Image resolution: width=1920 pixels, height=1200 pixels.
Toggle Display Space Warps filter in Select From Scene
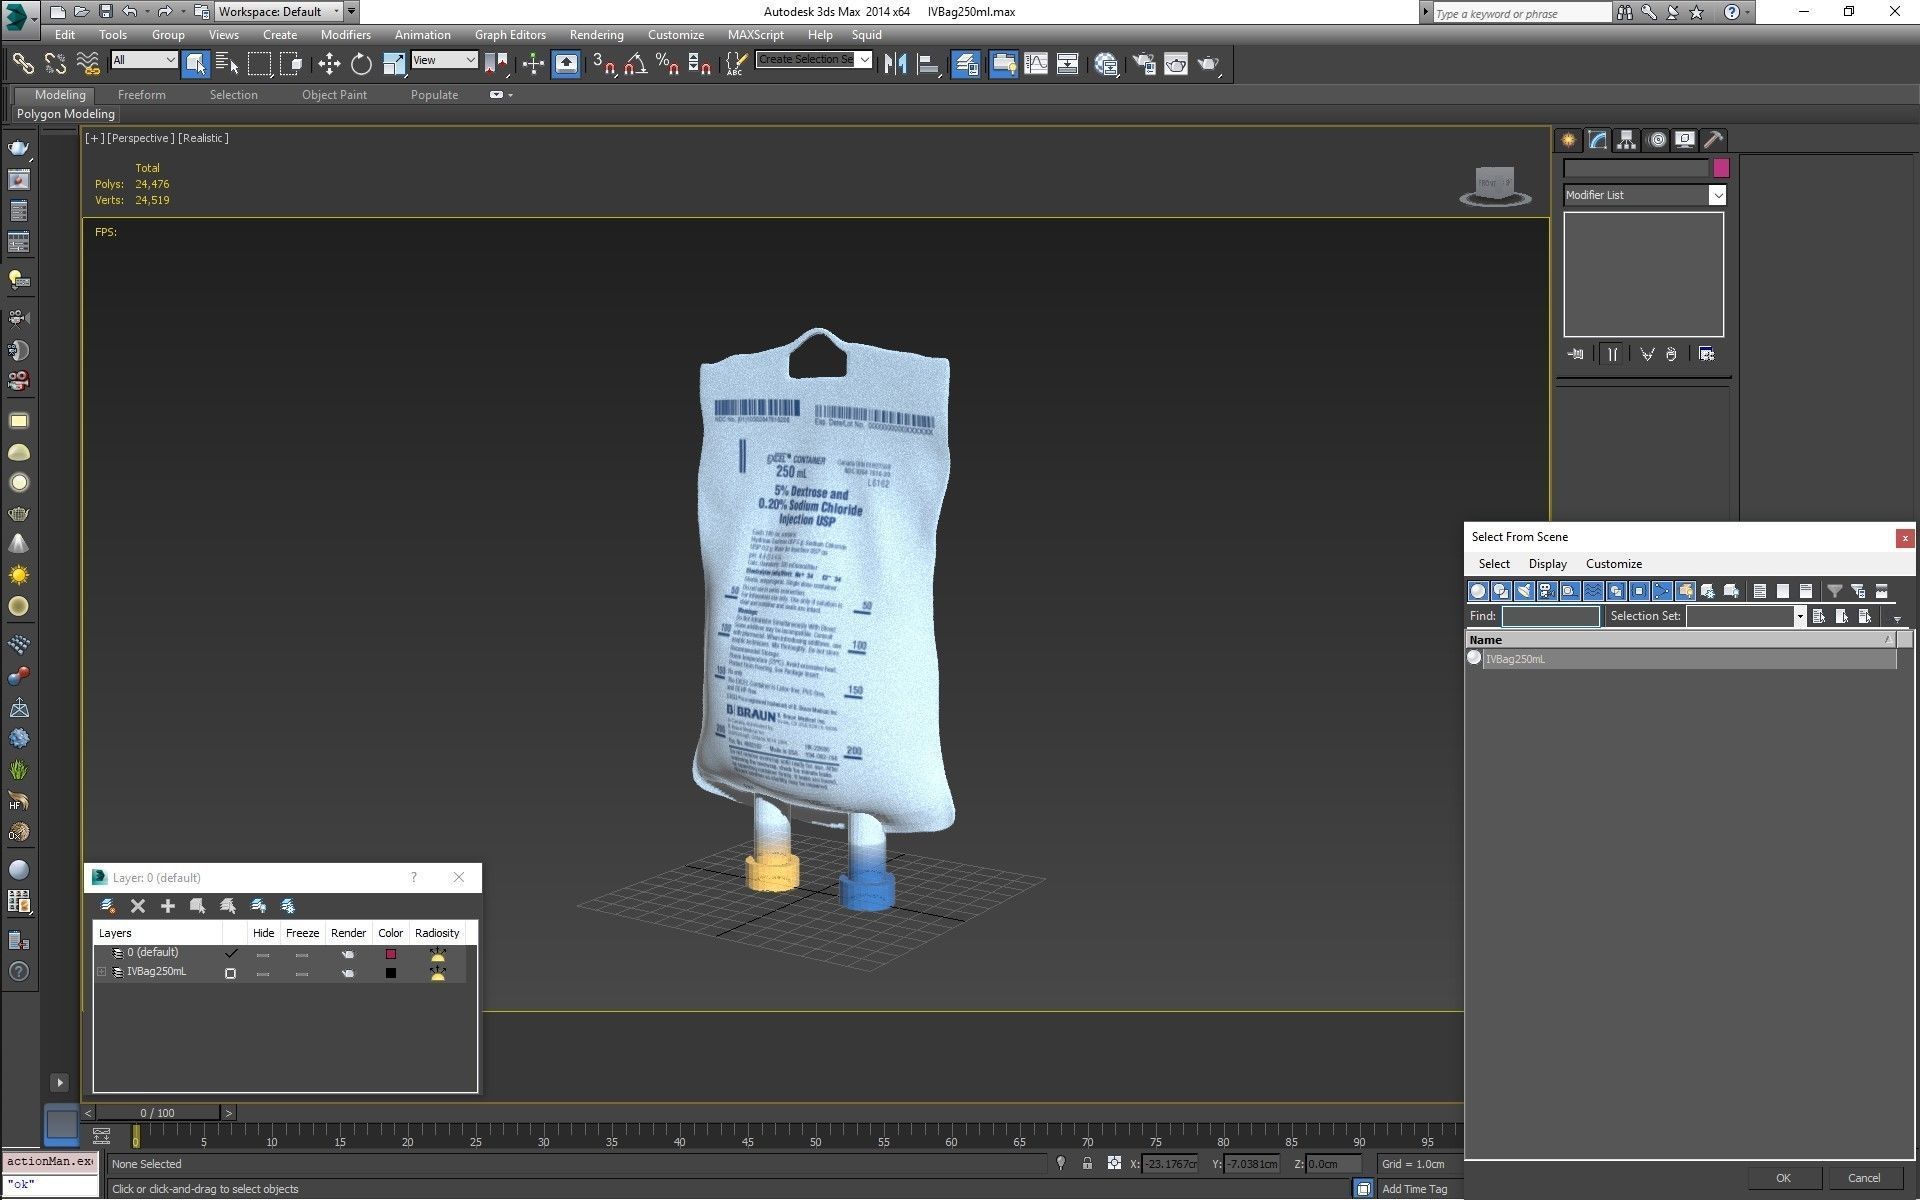click(1593, 591)
